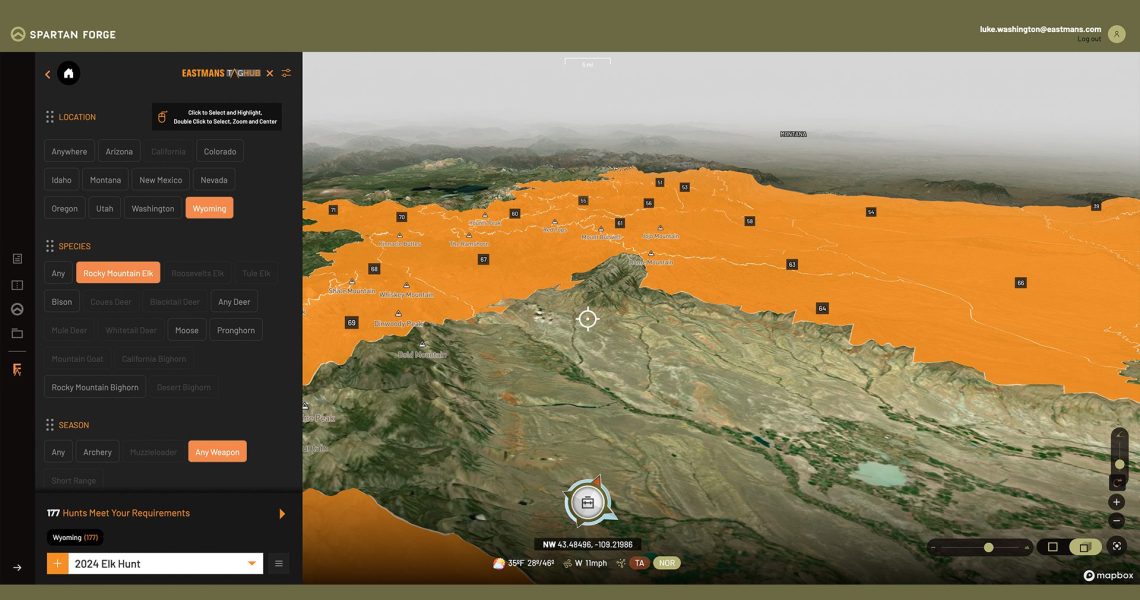Click the Log out link

click(x=1089, y=39)
